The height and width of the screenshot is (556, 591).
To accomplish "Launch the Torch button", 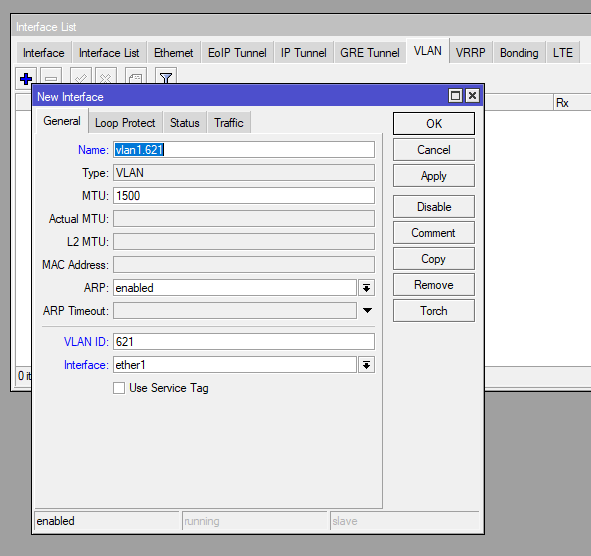I will [x=434, y=311].
